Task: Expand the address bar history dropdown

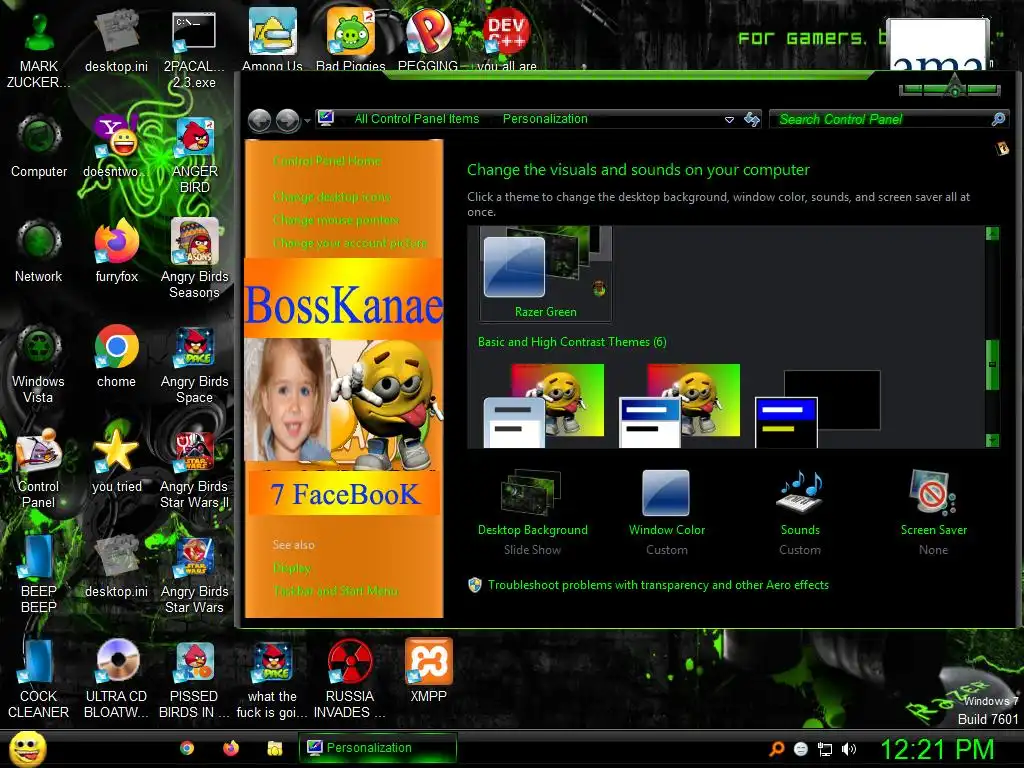Action: [x=729, y=120]
